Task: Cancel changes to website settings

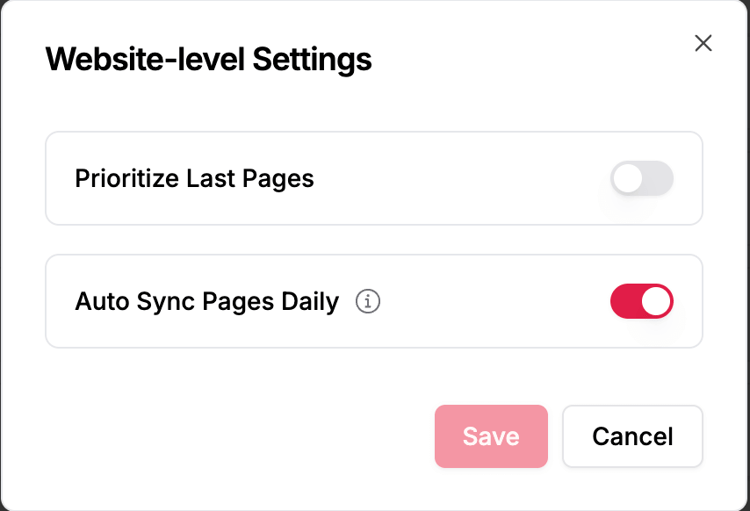Action: [632, 436]
